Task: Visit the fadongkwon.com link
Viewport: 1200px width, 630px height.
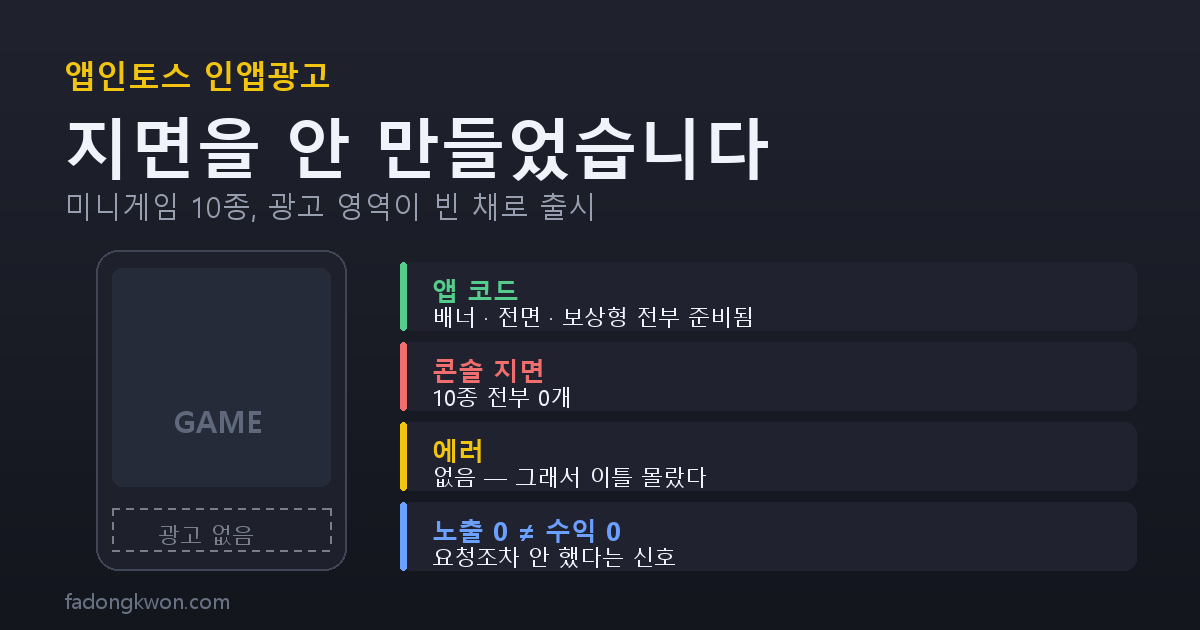Action: (147, 602)
